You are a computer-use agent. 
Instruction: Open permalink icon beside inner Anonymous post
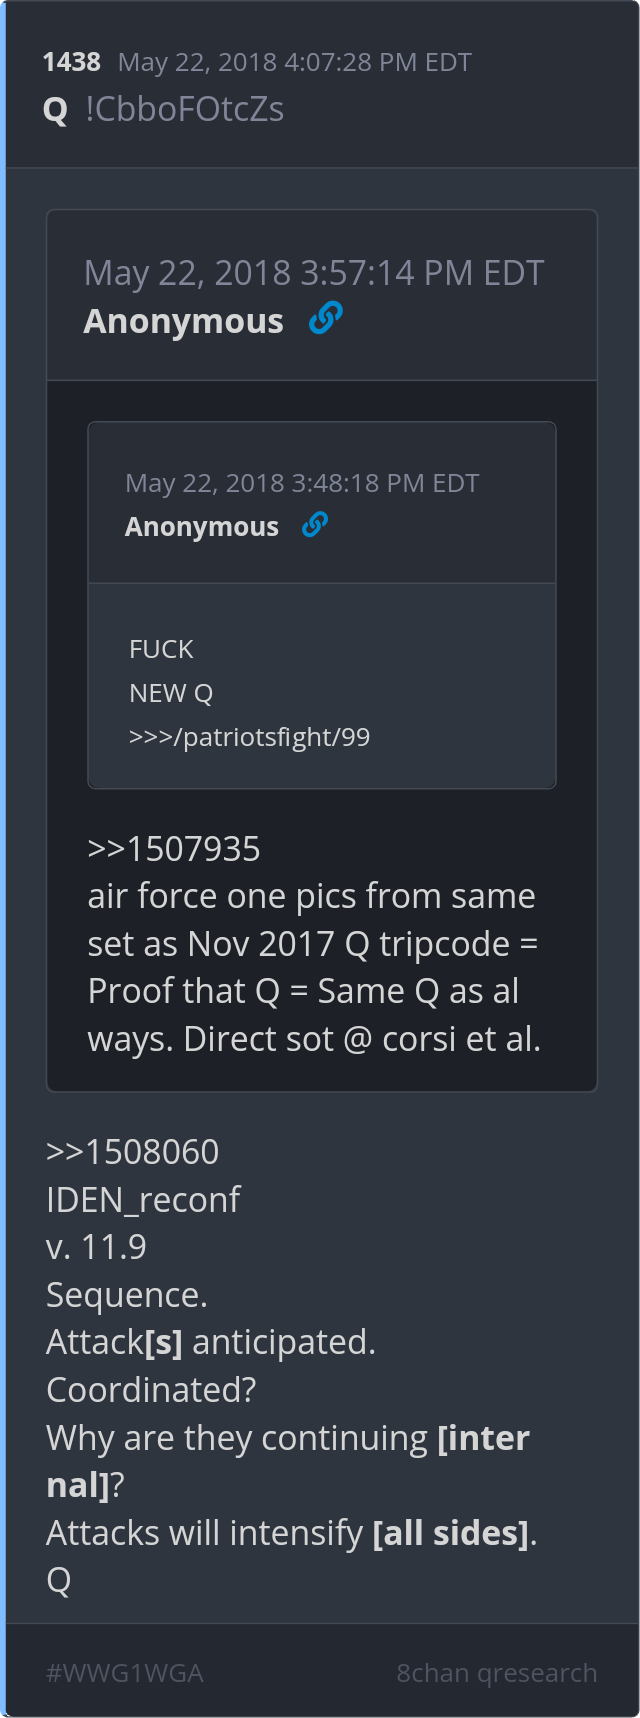[315, 524]
